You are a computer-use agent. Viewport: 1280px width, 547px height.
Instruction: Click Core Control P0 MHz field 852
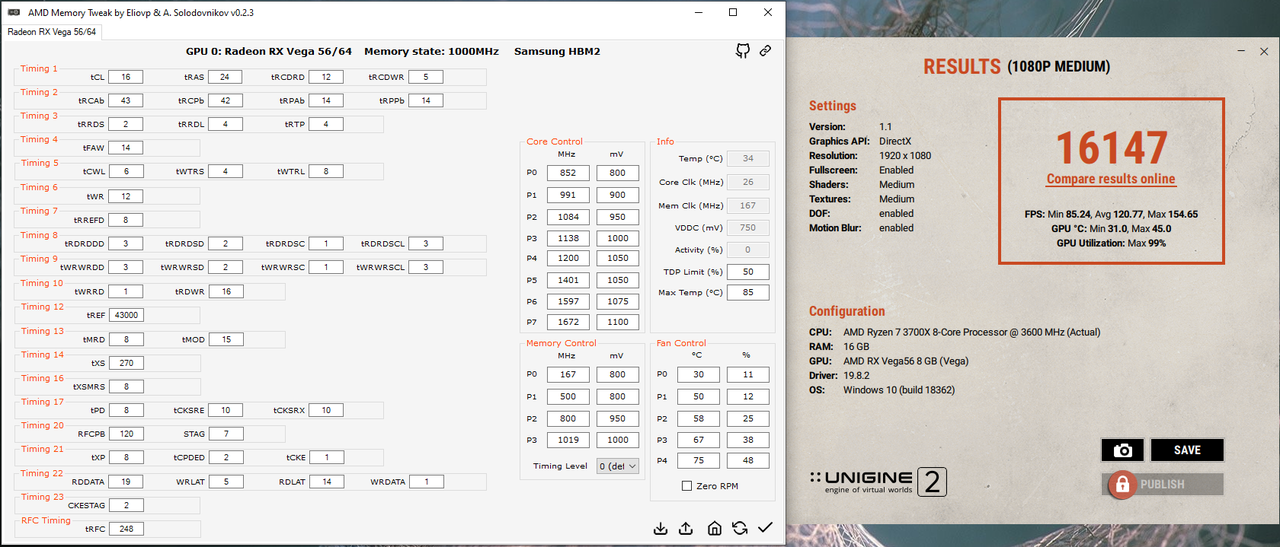567,172
